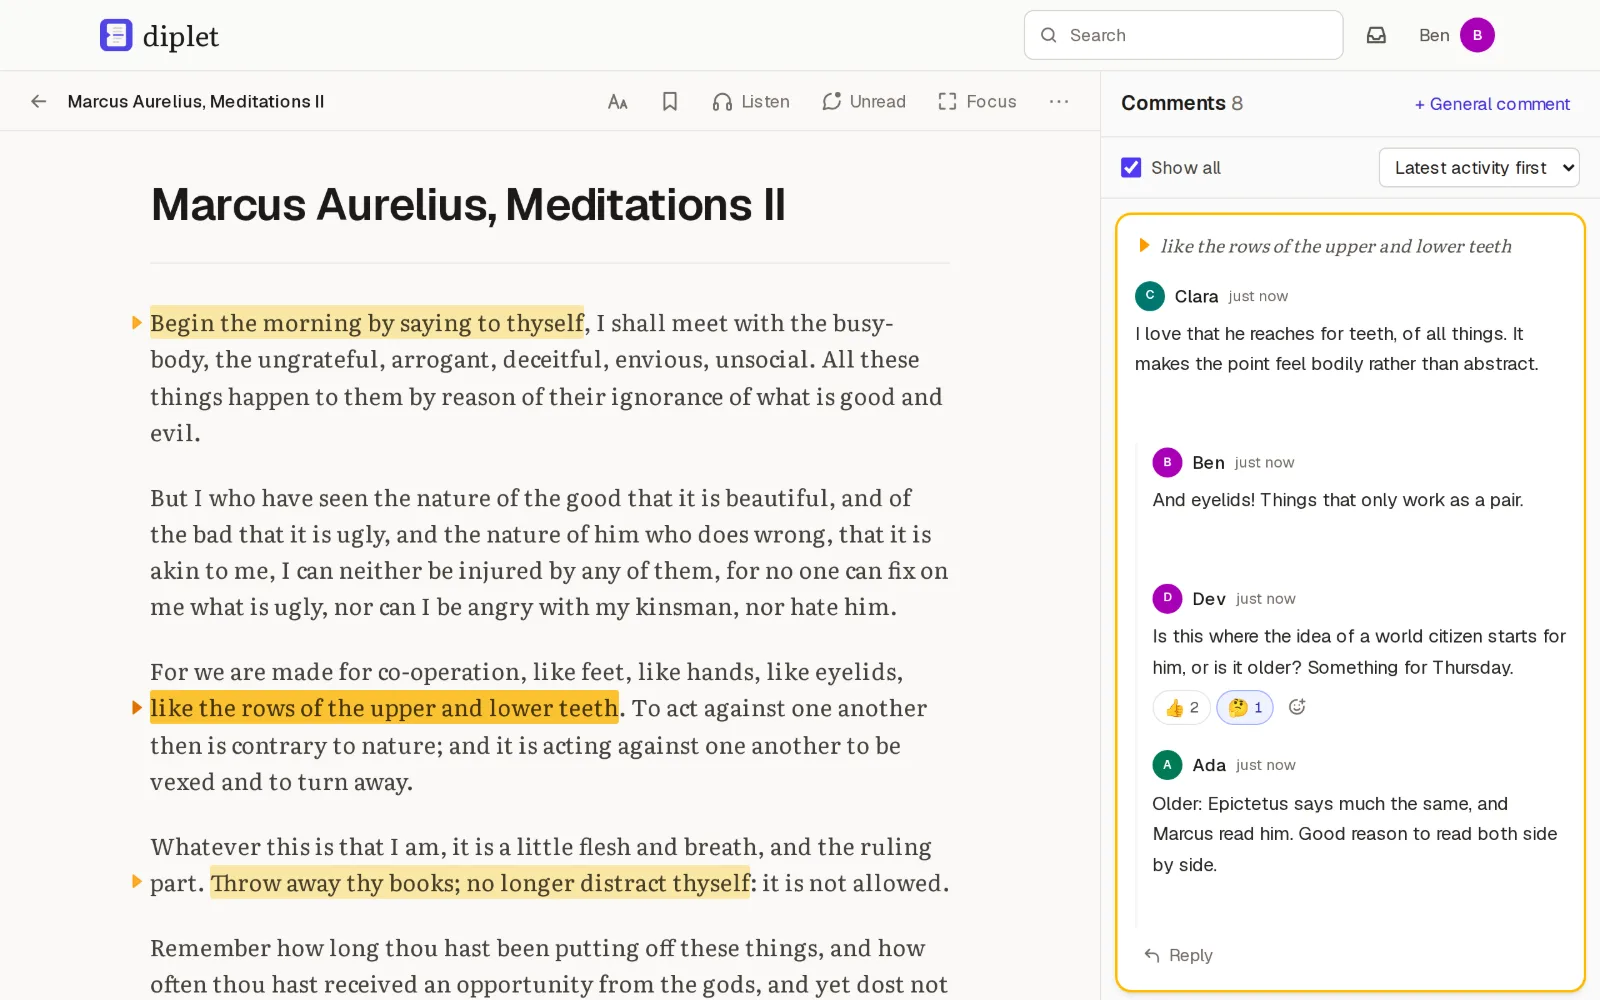
Task: Start Listen audio playback
Action: tap(751, 101)
